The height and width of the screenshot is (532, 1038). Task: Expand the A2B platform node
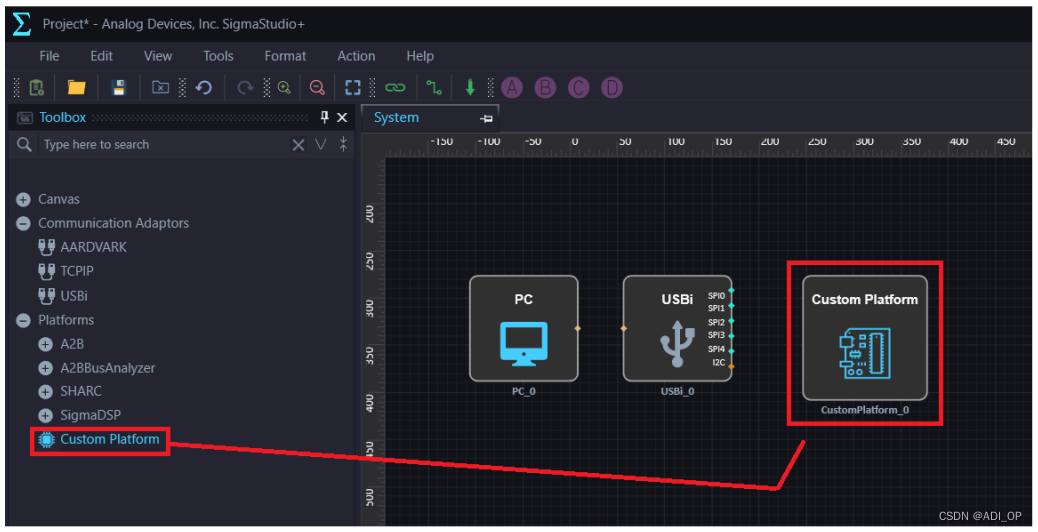click(45, 344)
